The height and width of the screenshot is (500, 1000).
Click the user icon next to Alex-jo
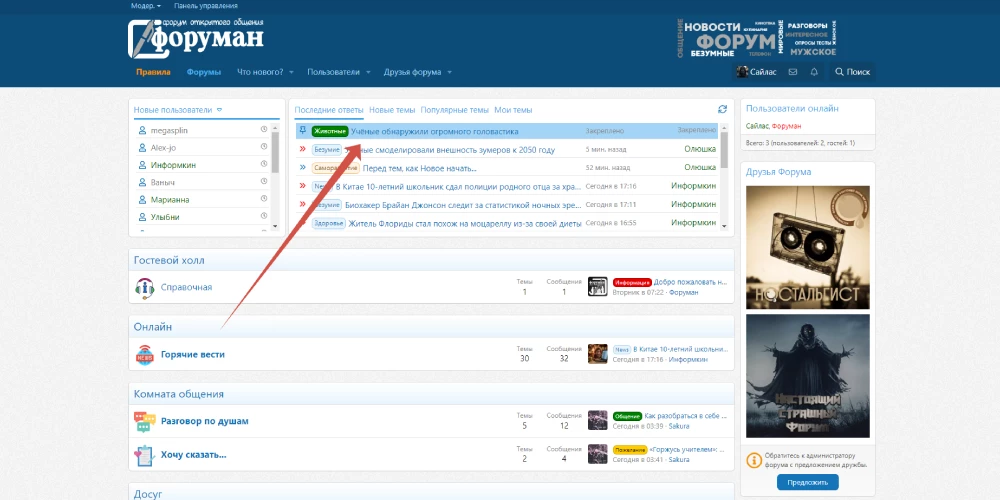pyautogui.click(x=142, y=147)
